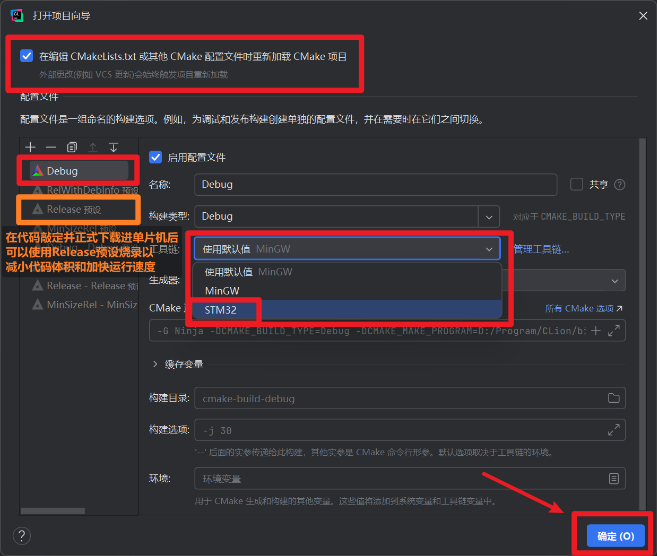
Task: Add CMake option with plus icon
Action: tap(595, 331)
